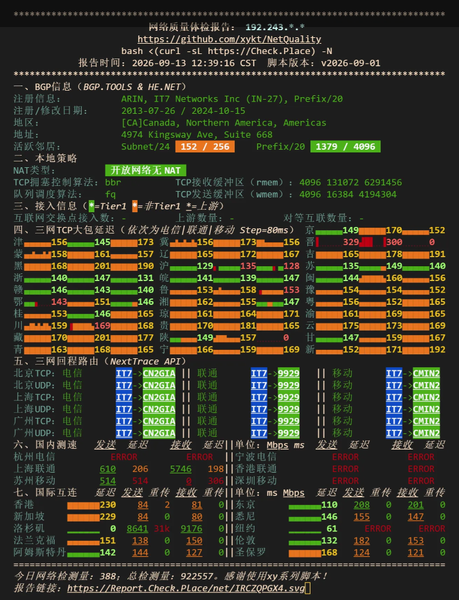
Task: Click congestion algorithm value bbr
Action: click(x=113, y=183)
